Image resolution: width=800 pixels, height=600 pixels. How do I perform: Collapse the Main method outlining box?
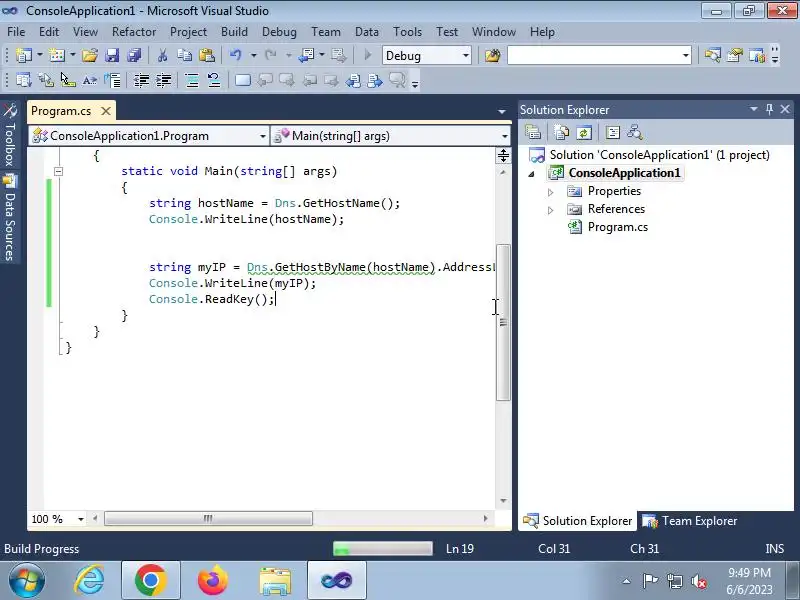coord(59,171)
